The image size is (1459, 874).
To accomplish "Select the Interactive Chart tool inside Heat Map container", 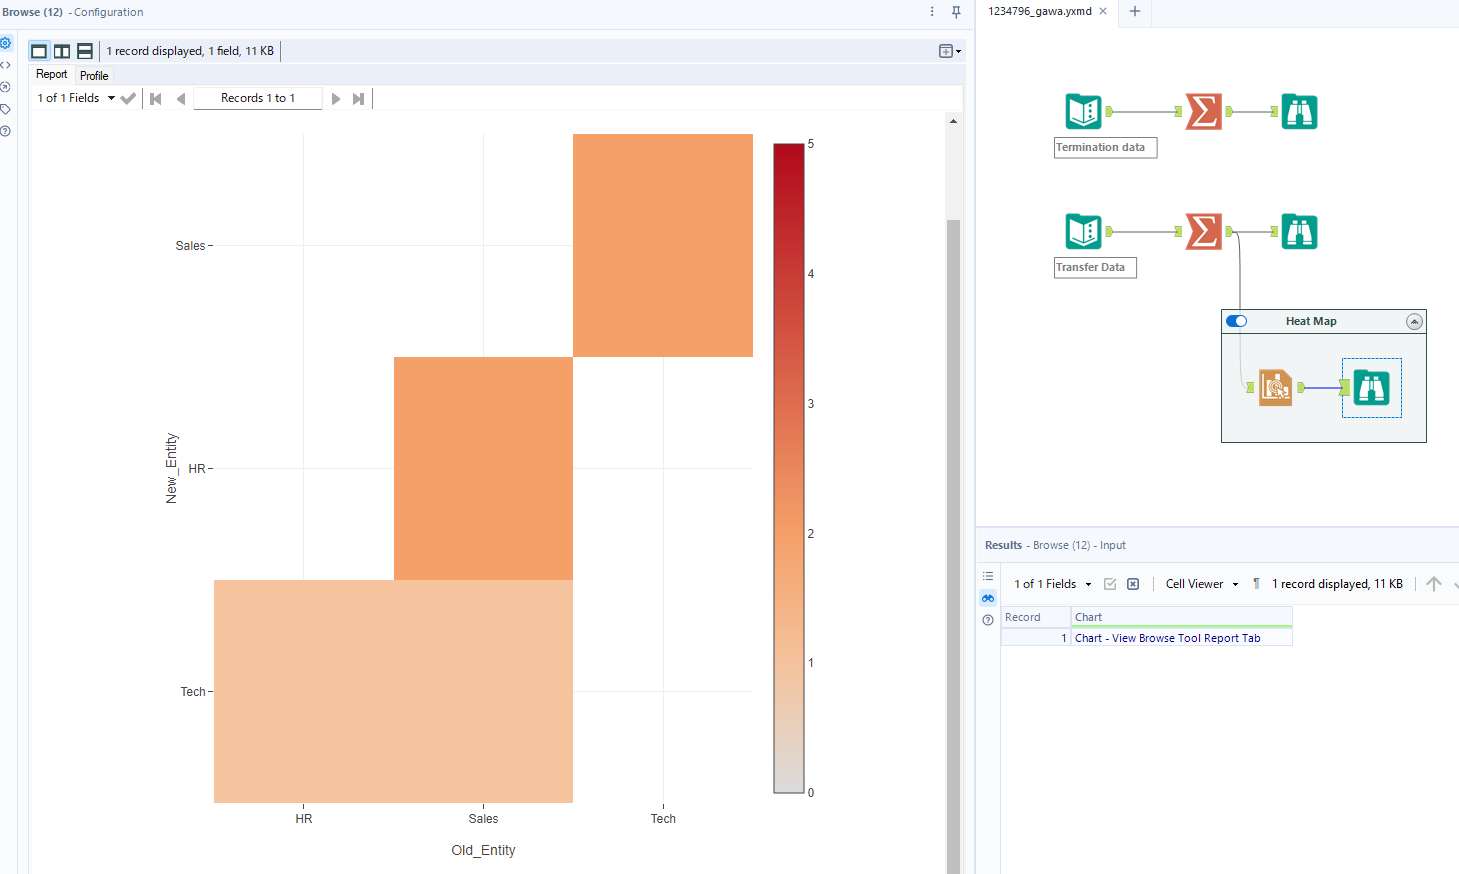I will [1371, 388].
